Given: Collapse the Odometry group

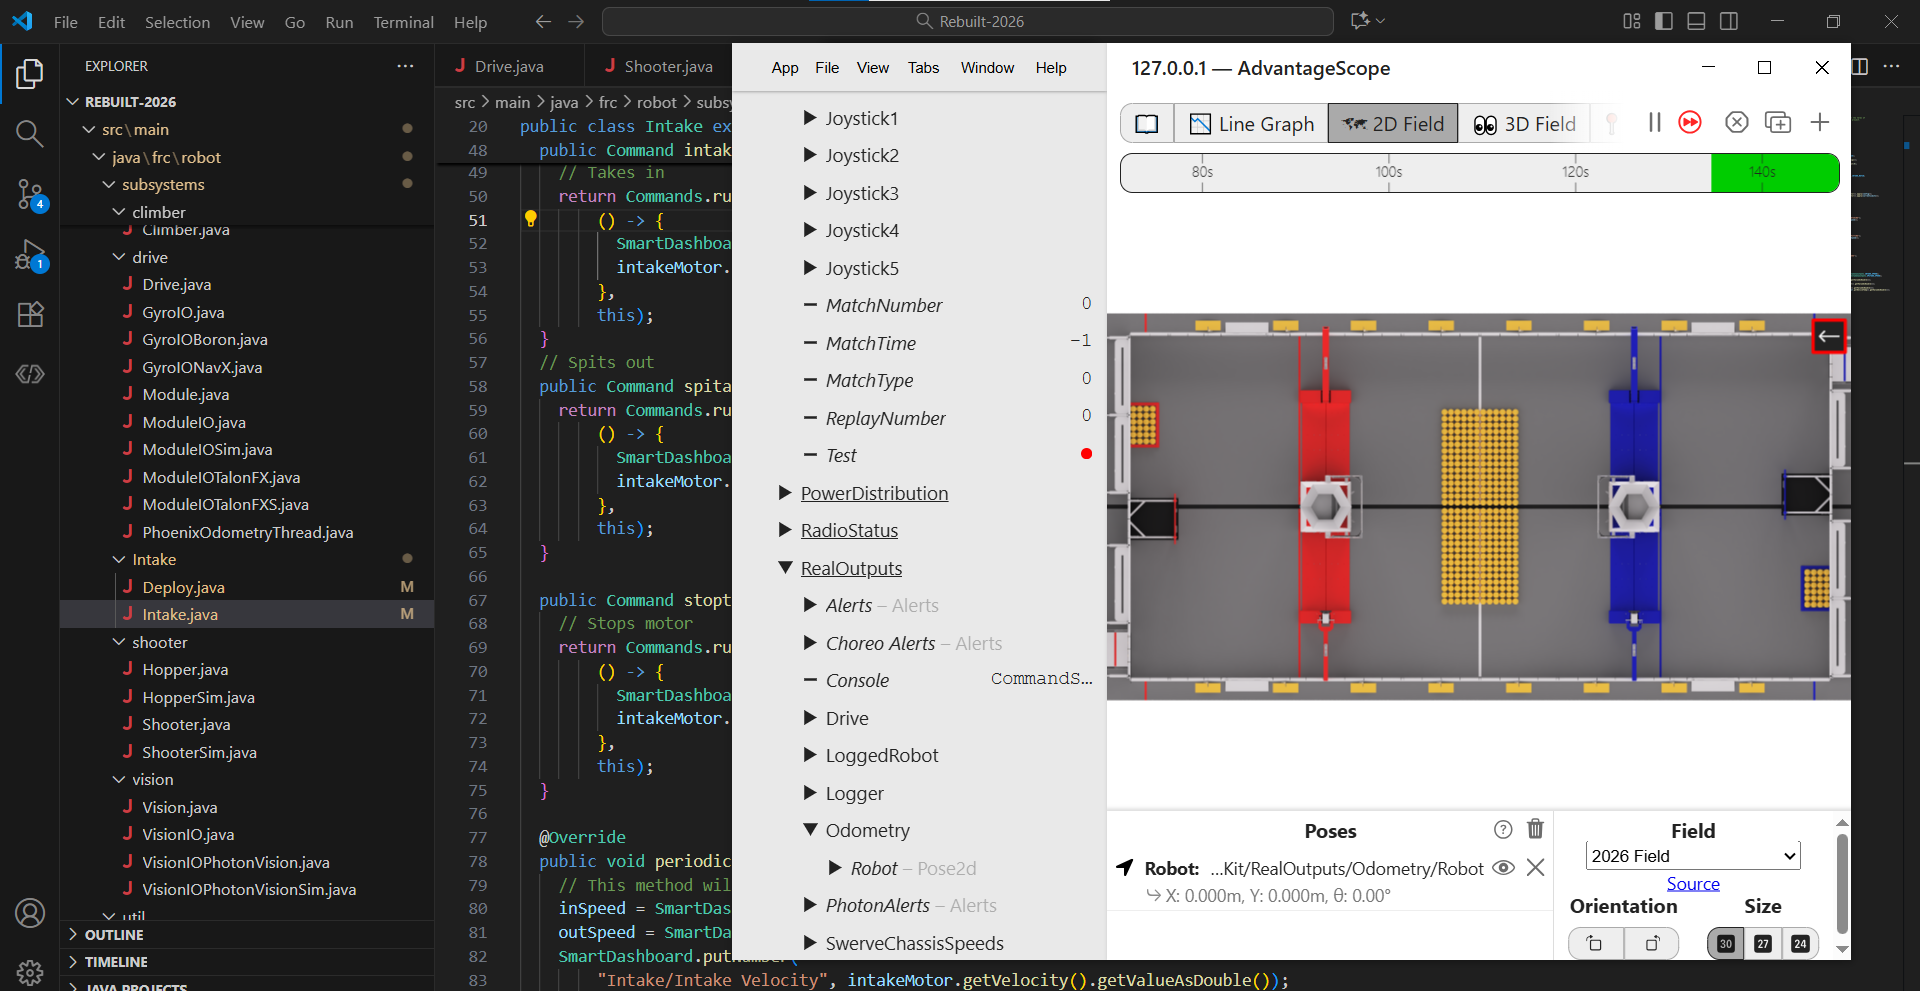Looking at the screenshot, I should click(810, 830).
